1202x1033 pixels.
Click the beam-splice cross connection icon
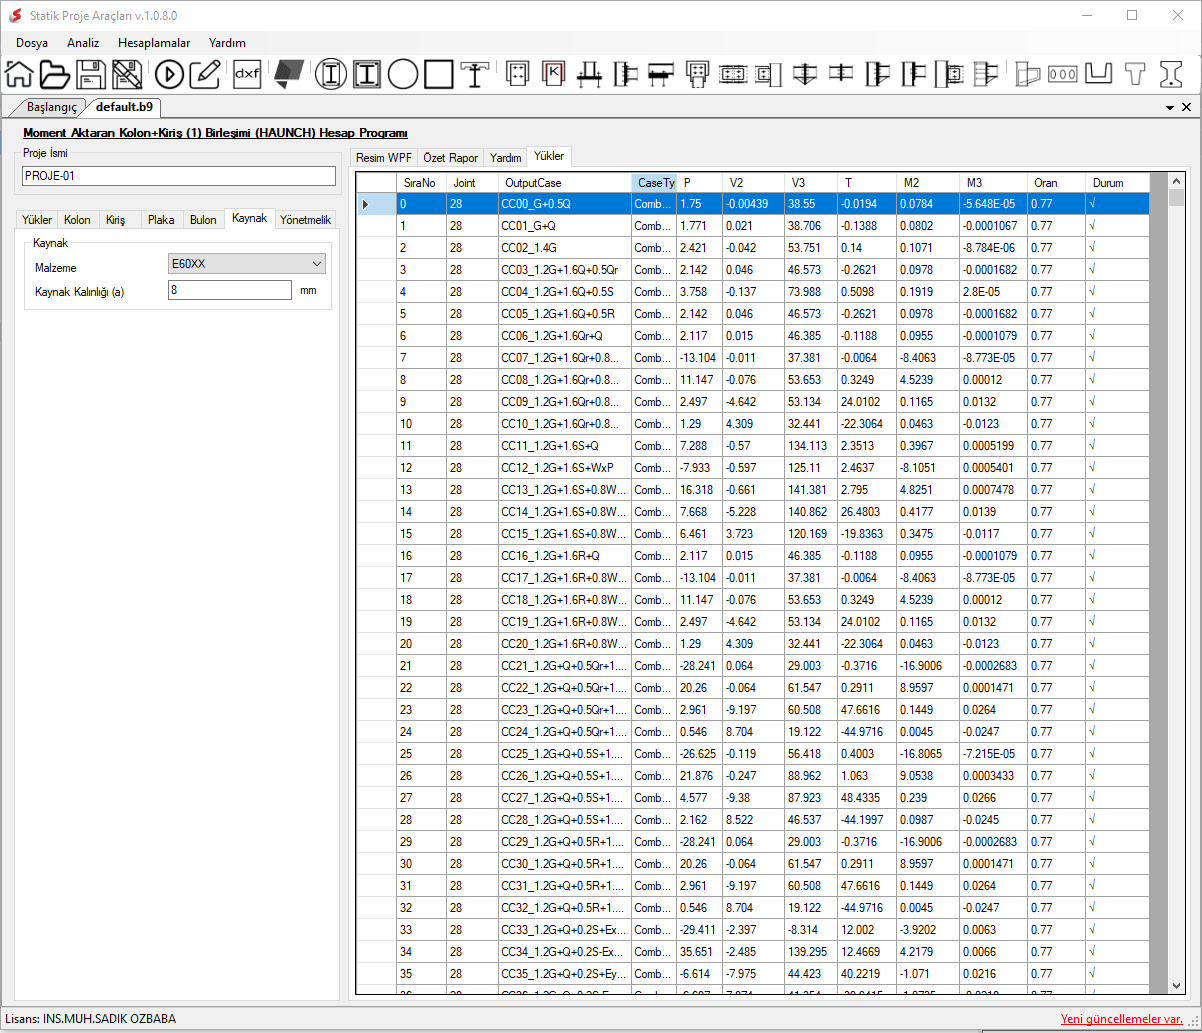coord(841,74)
